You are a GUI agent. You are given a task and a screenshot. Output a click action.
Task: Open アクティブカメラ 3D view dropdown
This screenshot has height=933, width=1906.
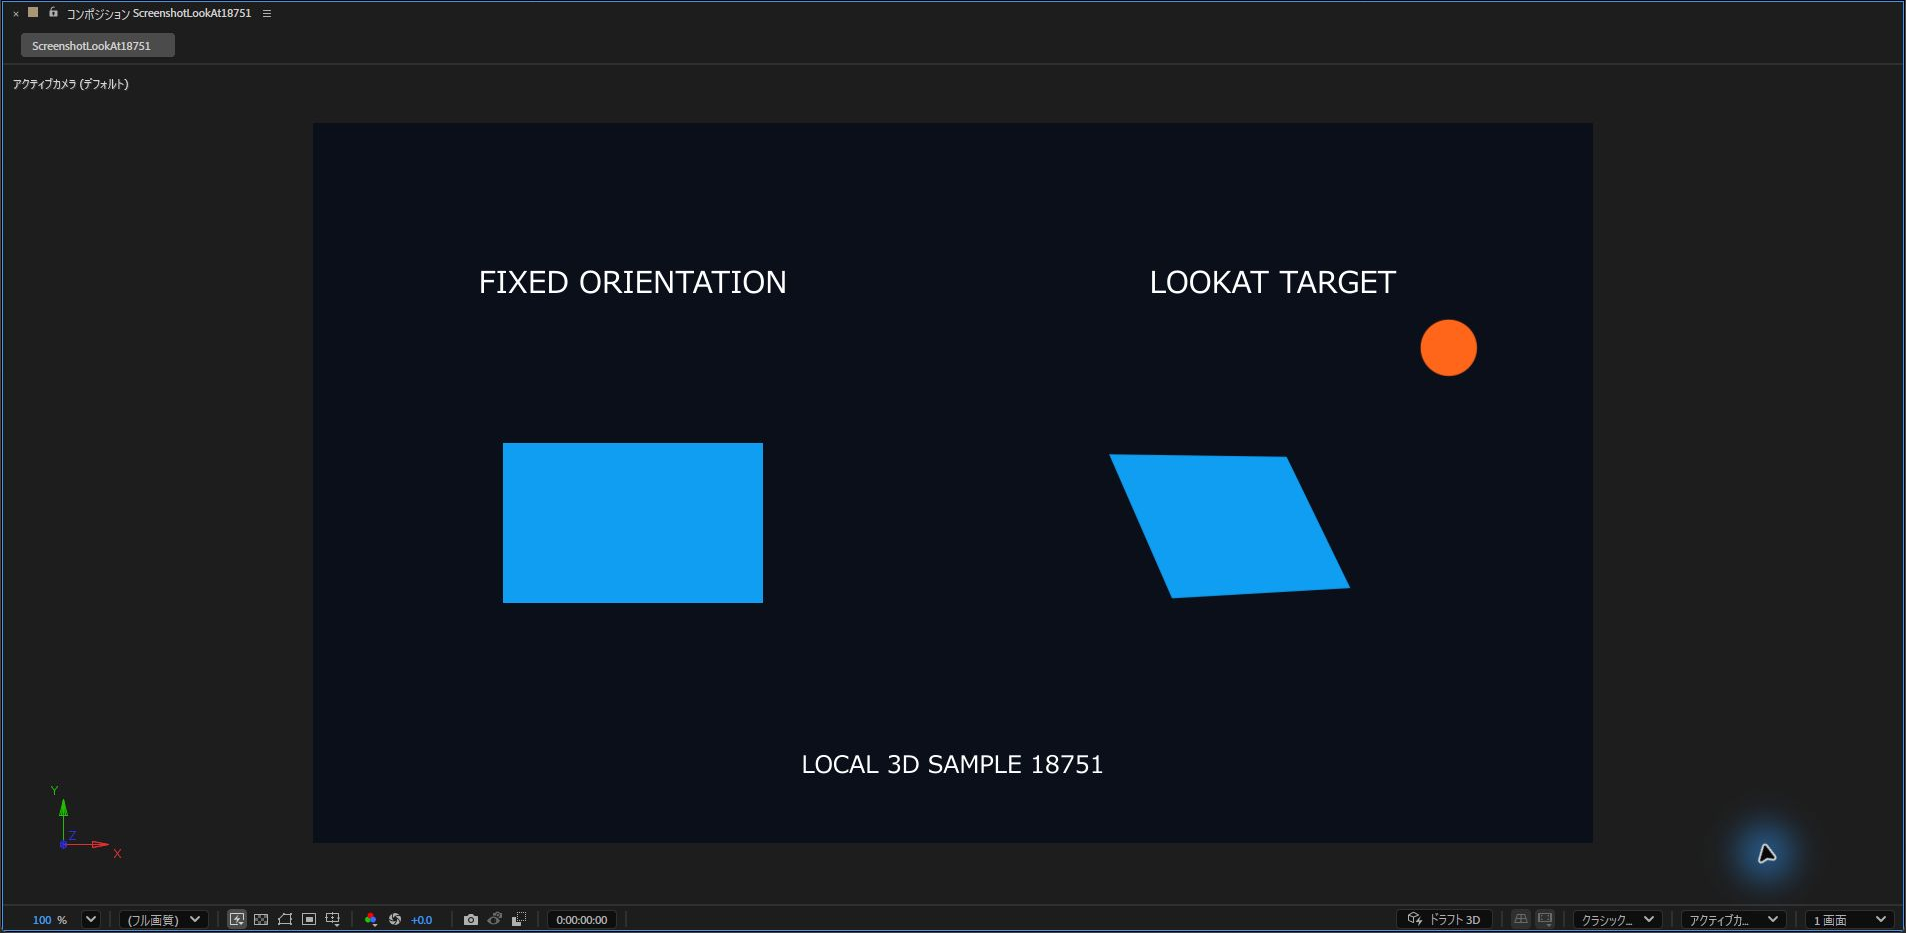1734,920
